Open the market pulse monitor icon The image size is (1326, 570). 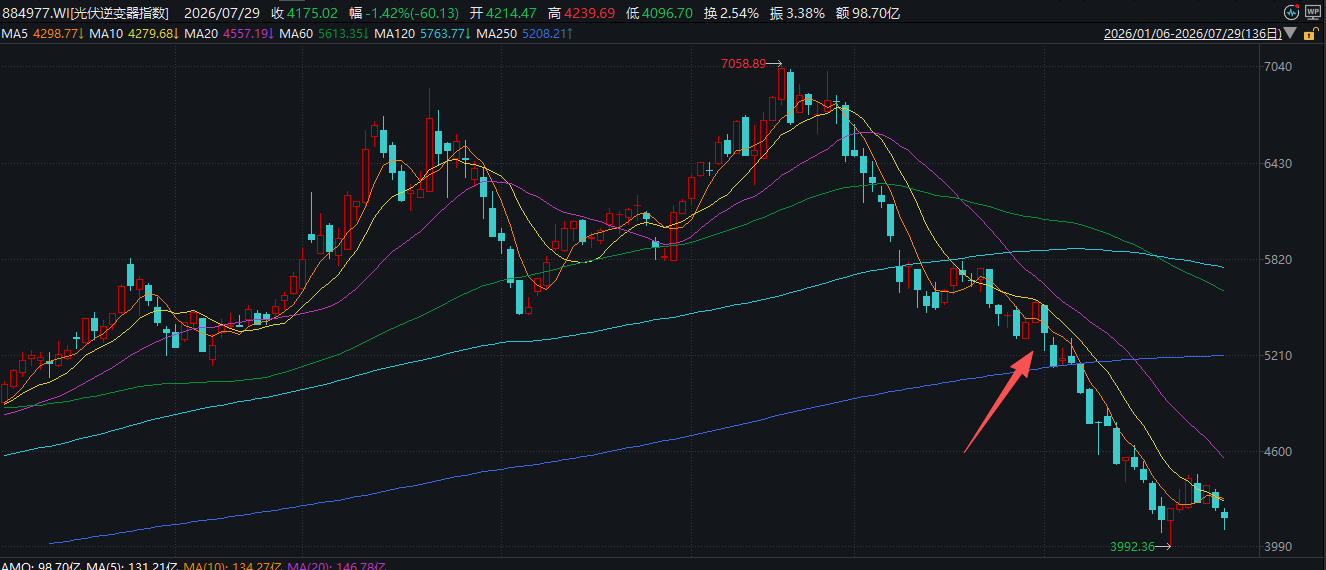pyautogui.click(x=1293, y=14)
